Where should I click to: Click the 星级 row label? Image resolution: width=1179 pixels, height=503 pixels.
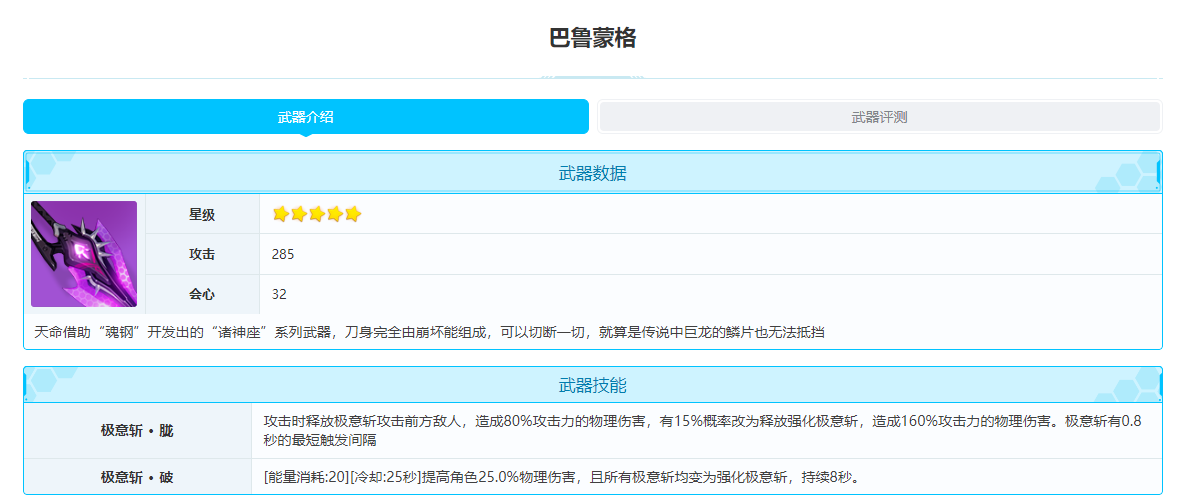point(202,214)
